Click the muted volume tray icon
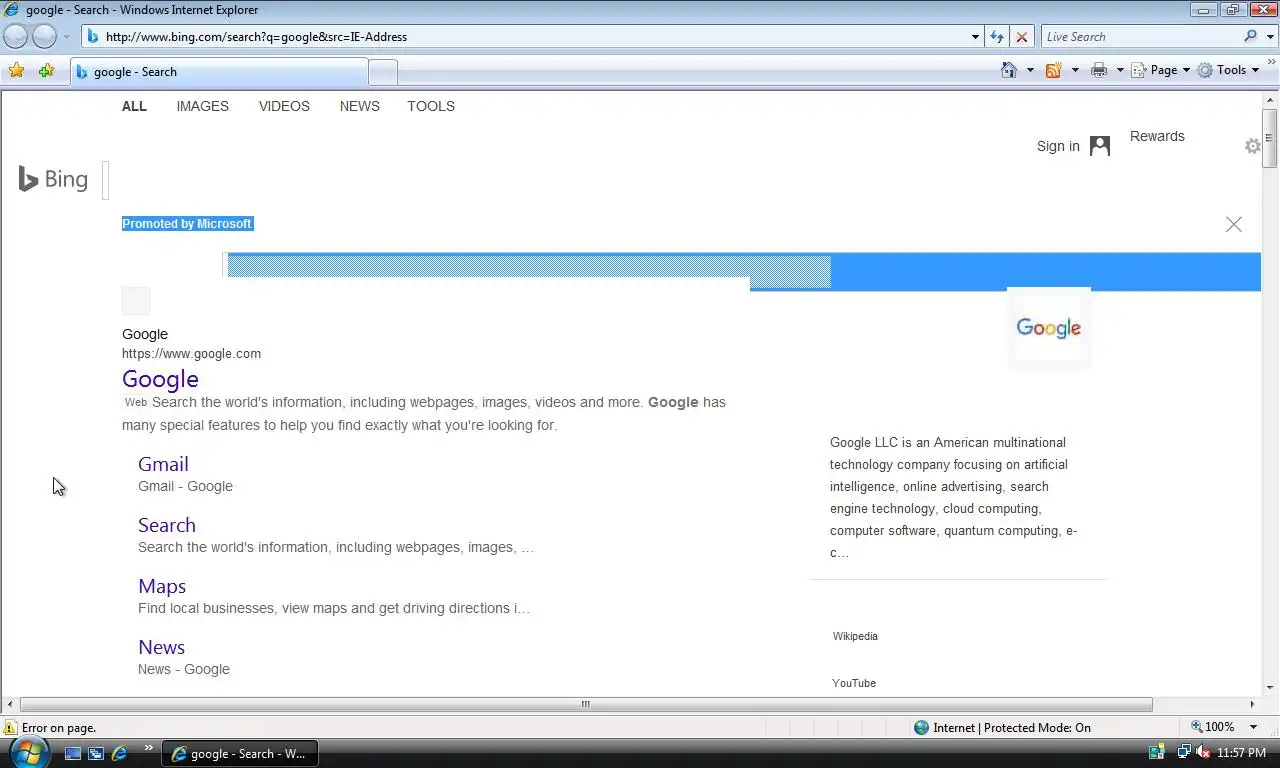The image size is (1280, 768). coord(1203,752)
